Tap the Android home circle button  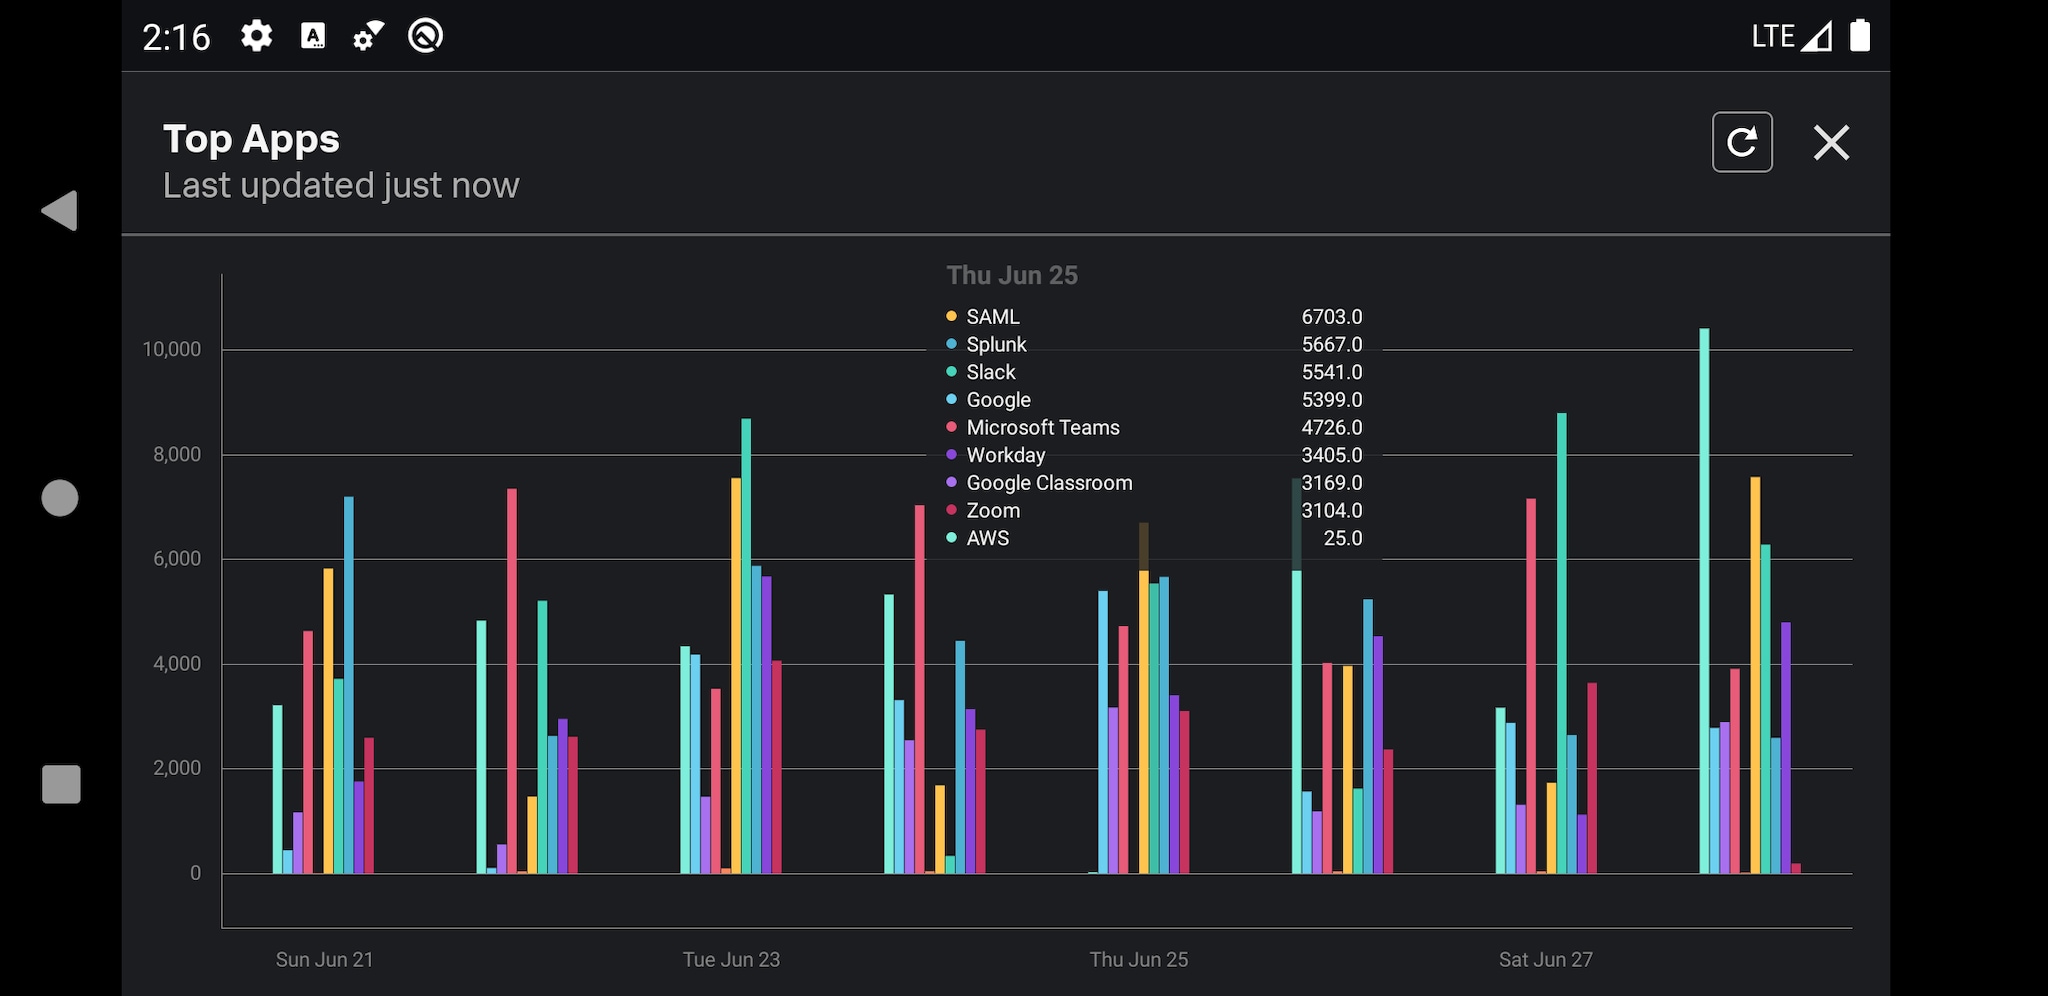[60, 498]
